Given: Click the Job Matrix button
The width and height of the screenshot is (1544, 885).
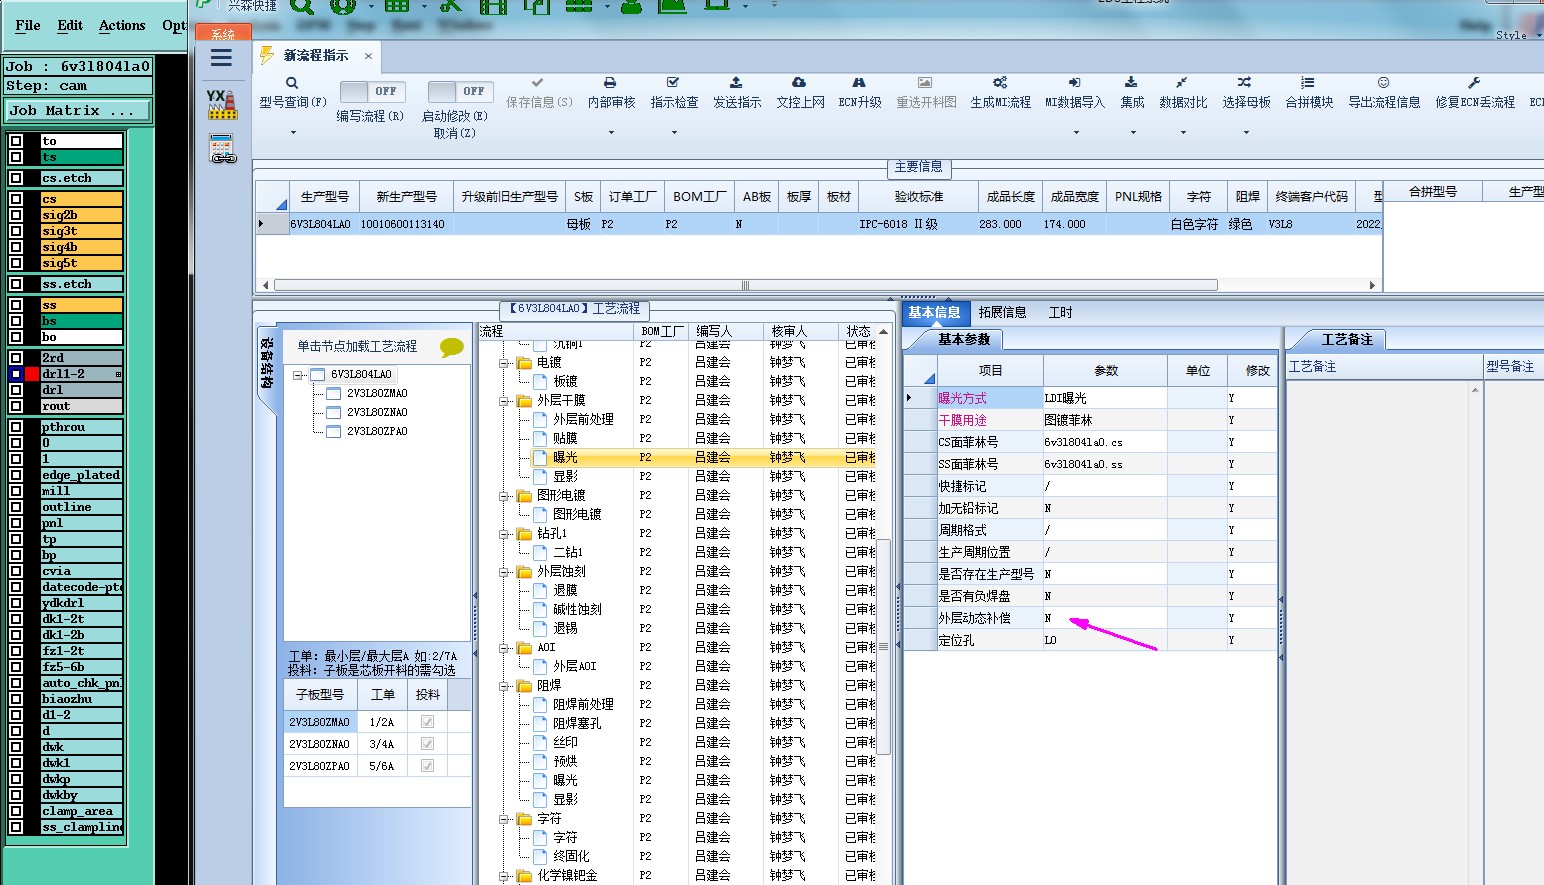Looking at the screenshot, I should pyautogui.click(x=78, y=111).
